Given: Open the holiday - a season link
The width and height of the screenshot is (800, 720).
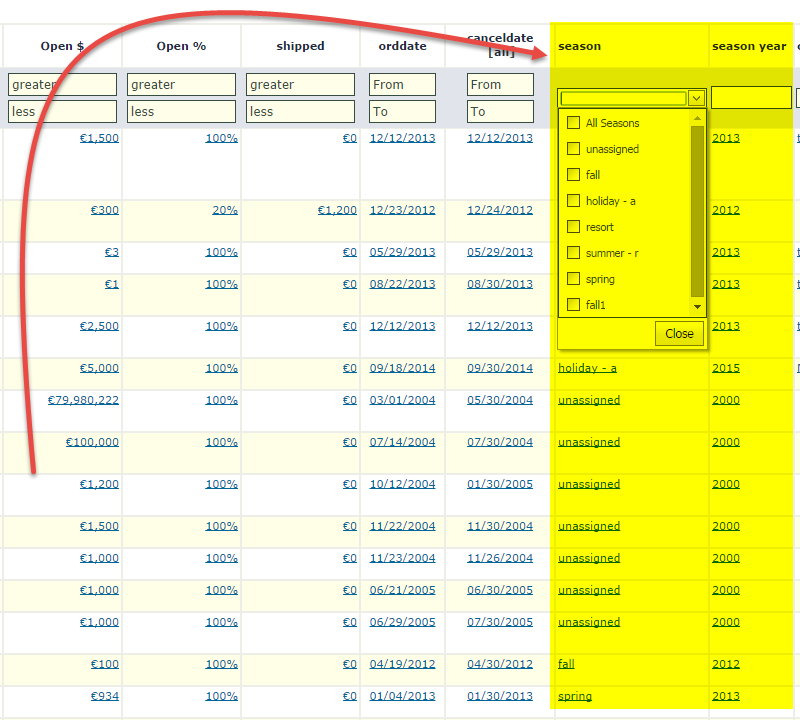Looking at the screenshot, I should click(x=587, y=368).
